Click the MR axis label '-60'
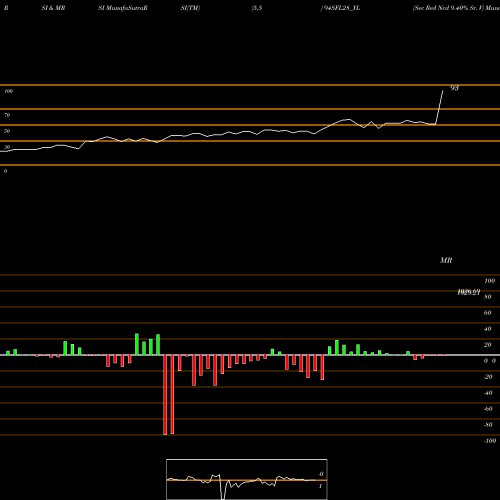The height and width of the screenshot is (500, 500). (488, 409)
